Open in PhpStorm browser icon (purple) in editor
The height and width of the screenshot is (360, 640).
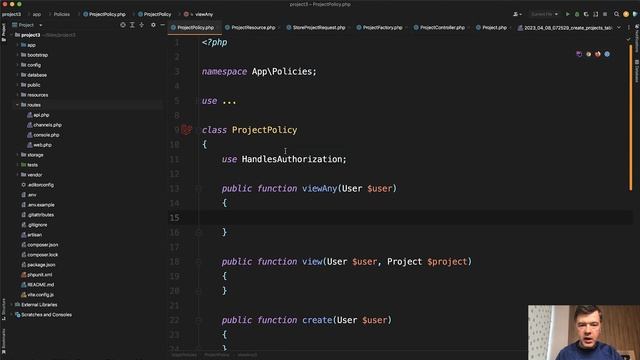point(579,54)
